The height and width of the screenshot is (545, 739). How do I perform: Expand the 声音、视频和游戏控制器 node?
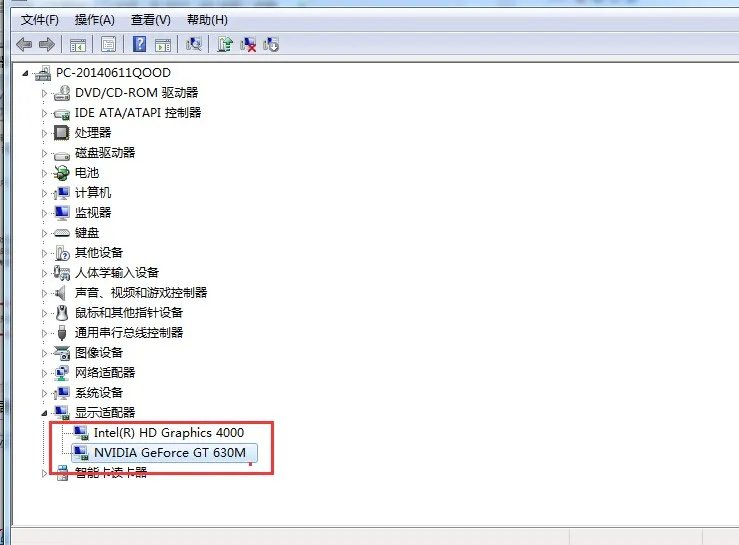point(44,293)
